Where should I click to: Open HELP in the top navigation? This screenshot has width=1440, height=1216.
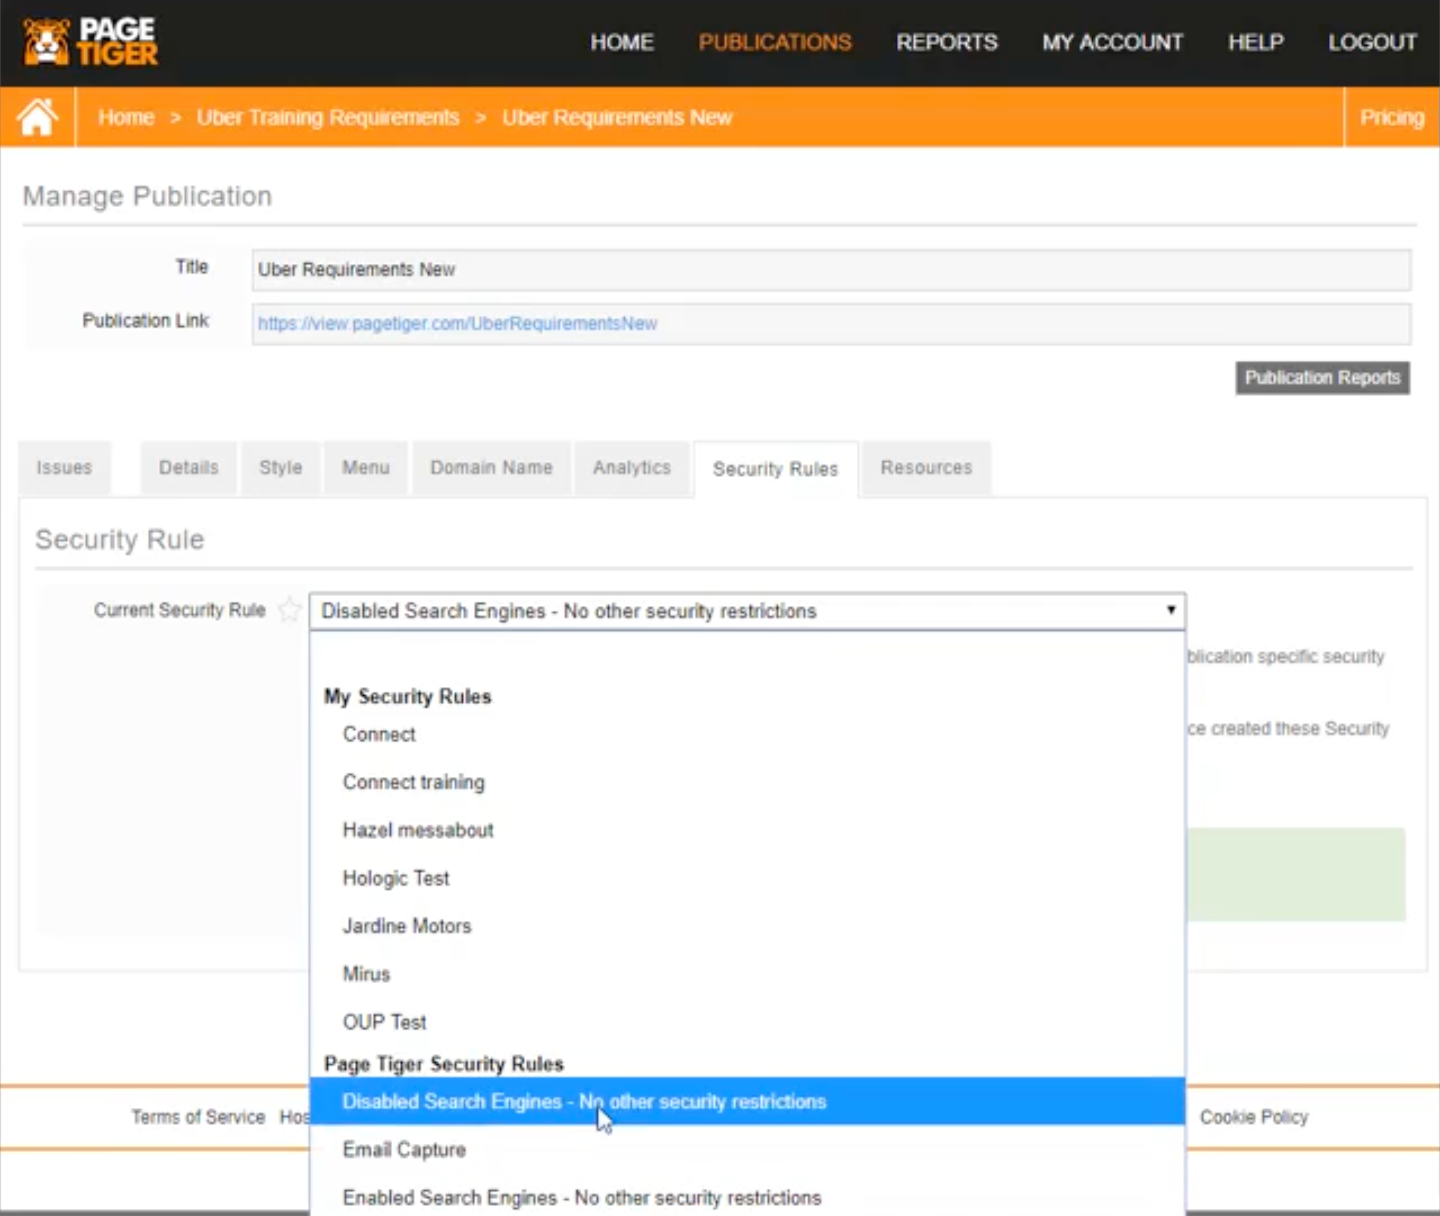point(1256,42)
